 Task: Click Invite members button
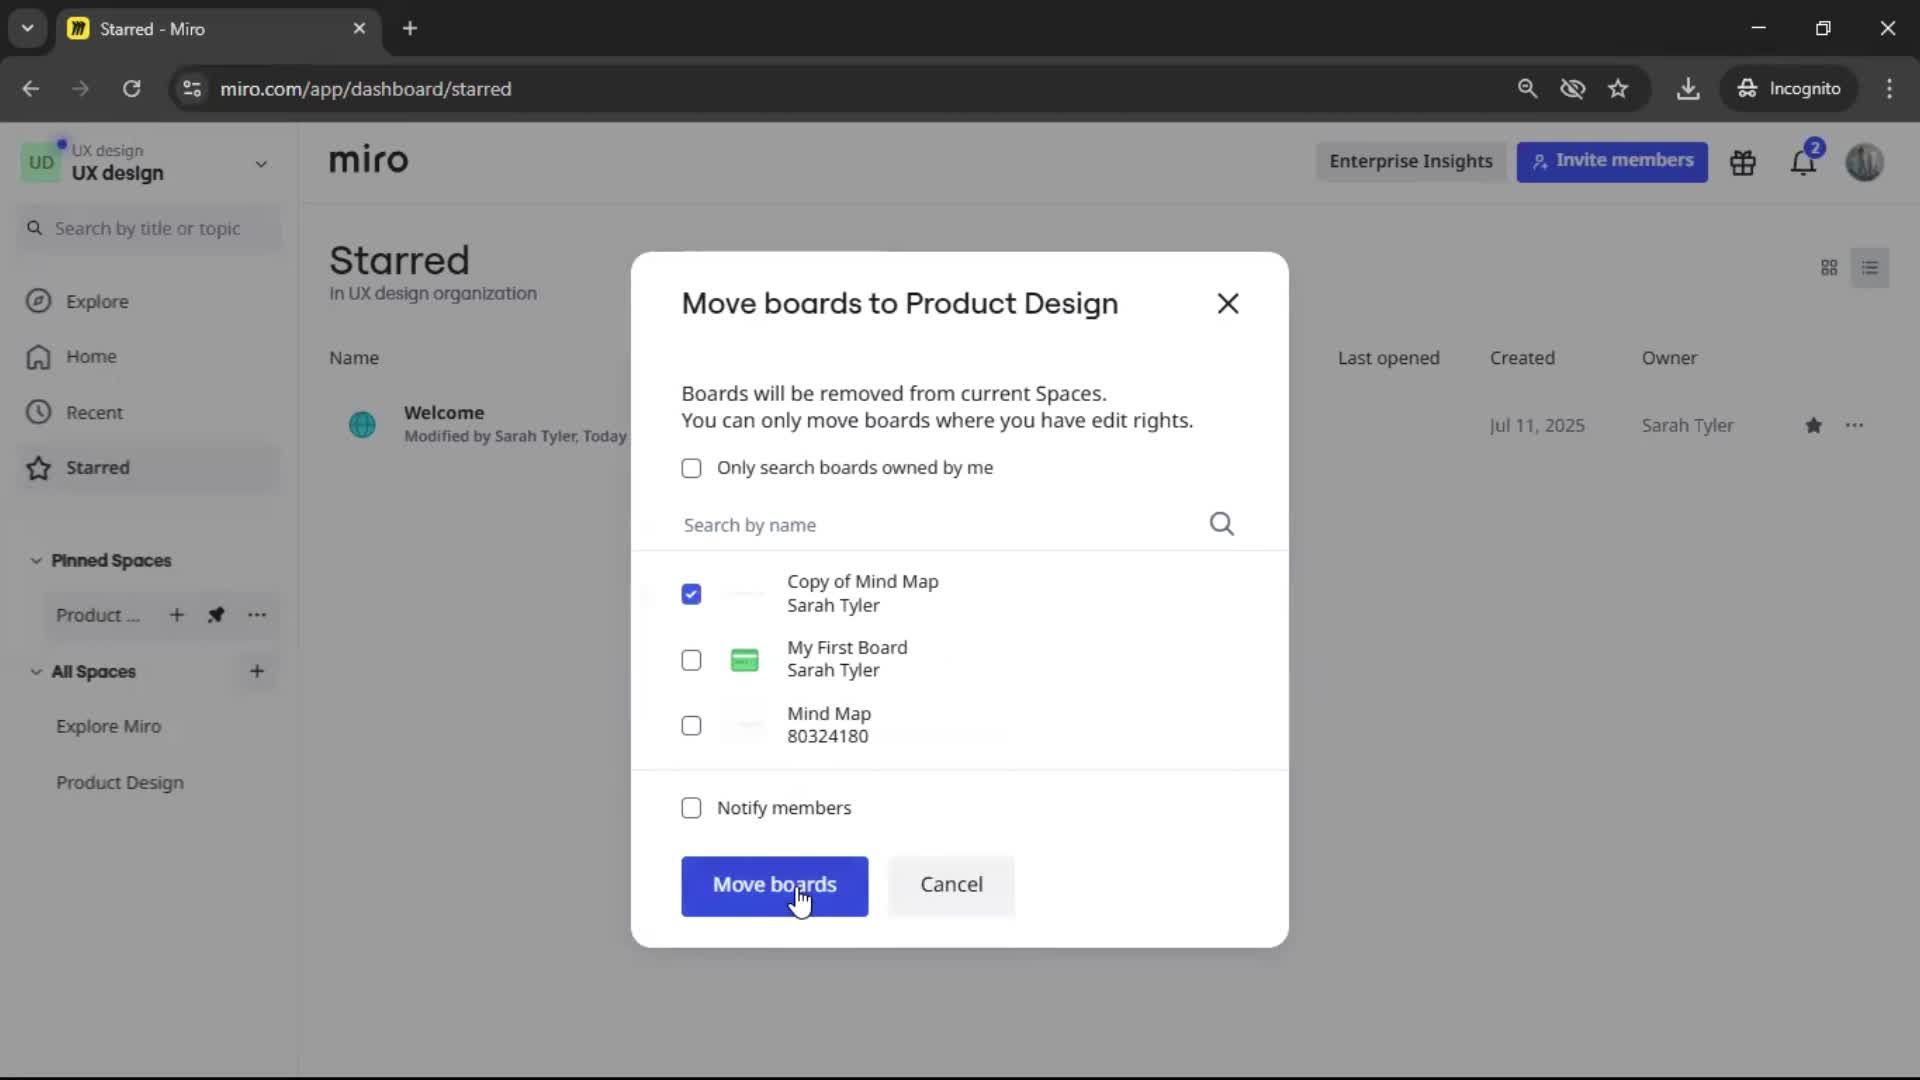click(x=1612, y=162)
